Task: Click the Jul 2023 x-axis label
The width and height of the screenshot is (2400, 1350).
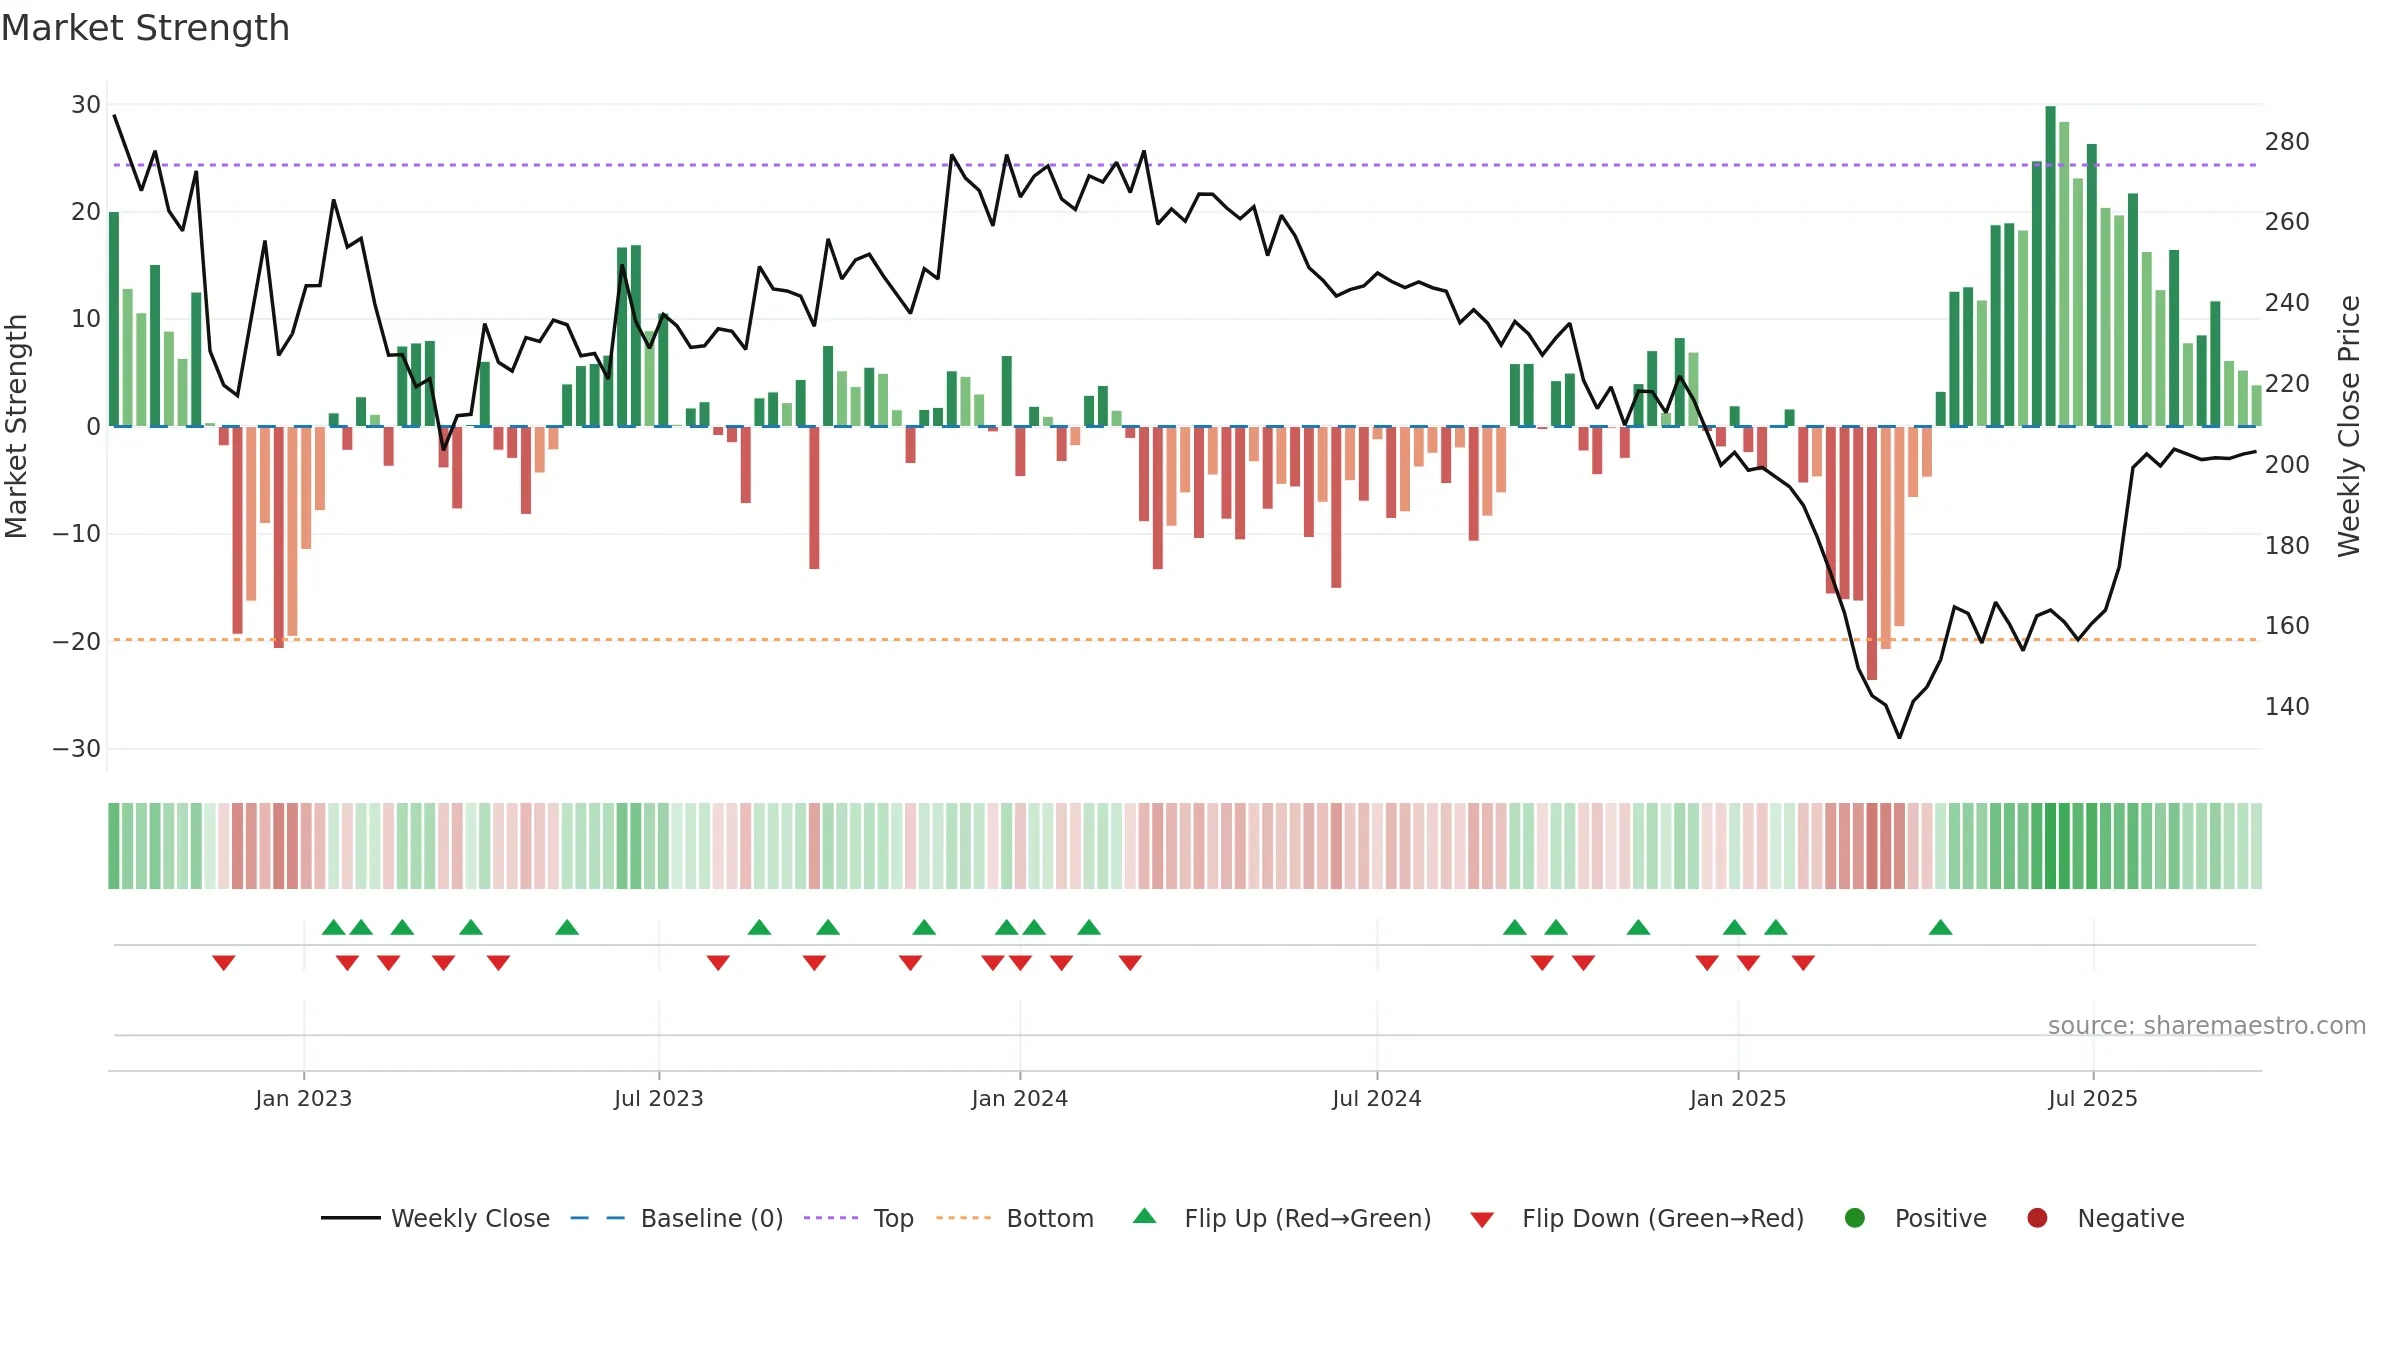Action: 659,1099
